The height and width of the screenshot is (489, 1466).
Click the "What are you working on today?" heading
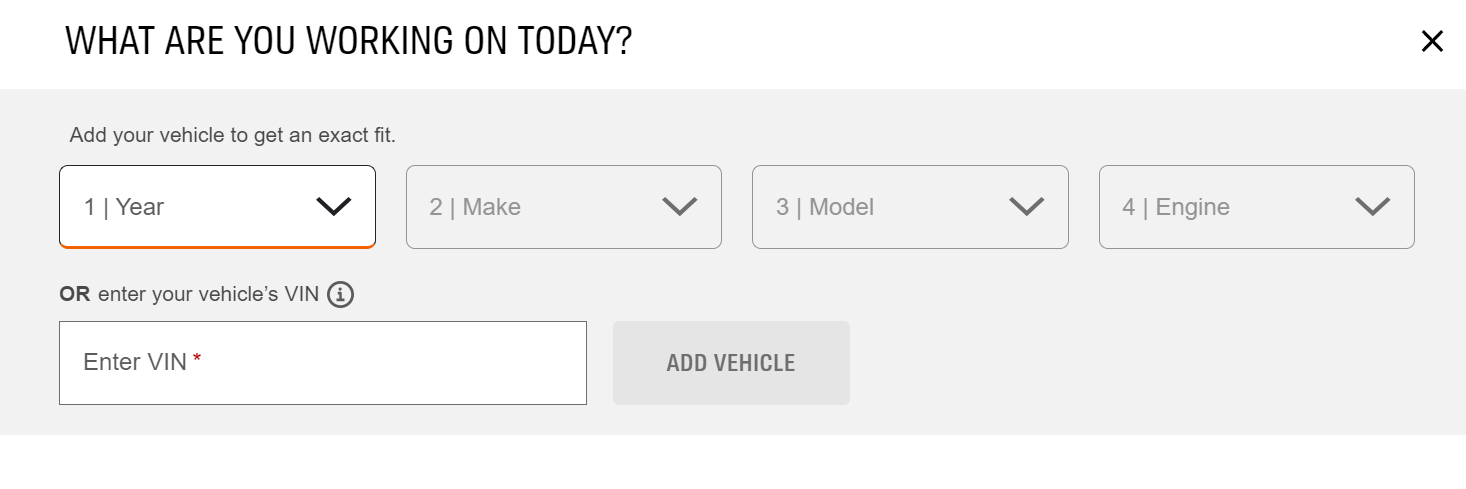(x=348, y=42)
